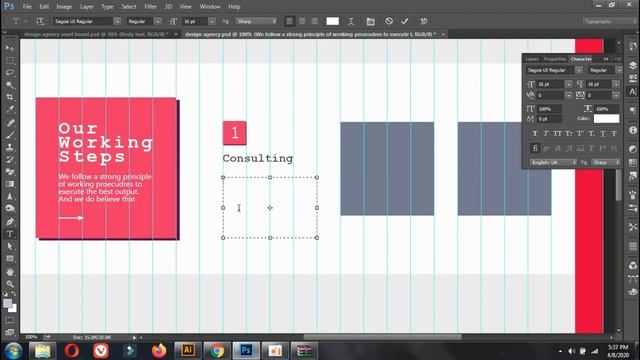Click text color swatch in options bar
This screenshot has height=360, width=640.
332,21
